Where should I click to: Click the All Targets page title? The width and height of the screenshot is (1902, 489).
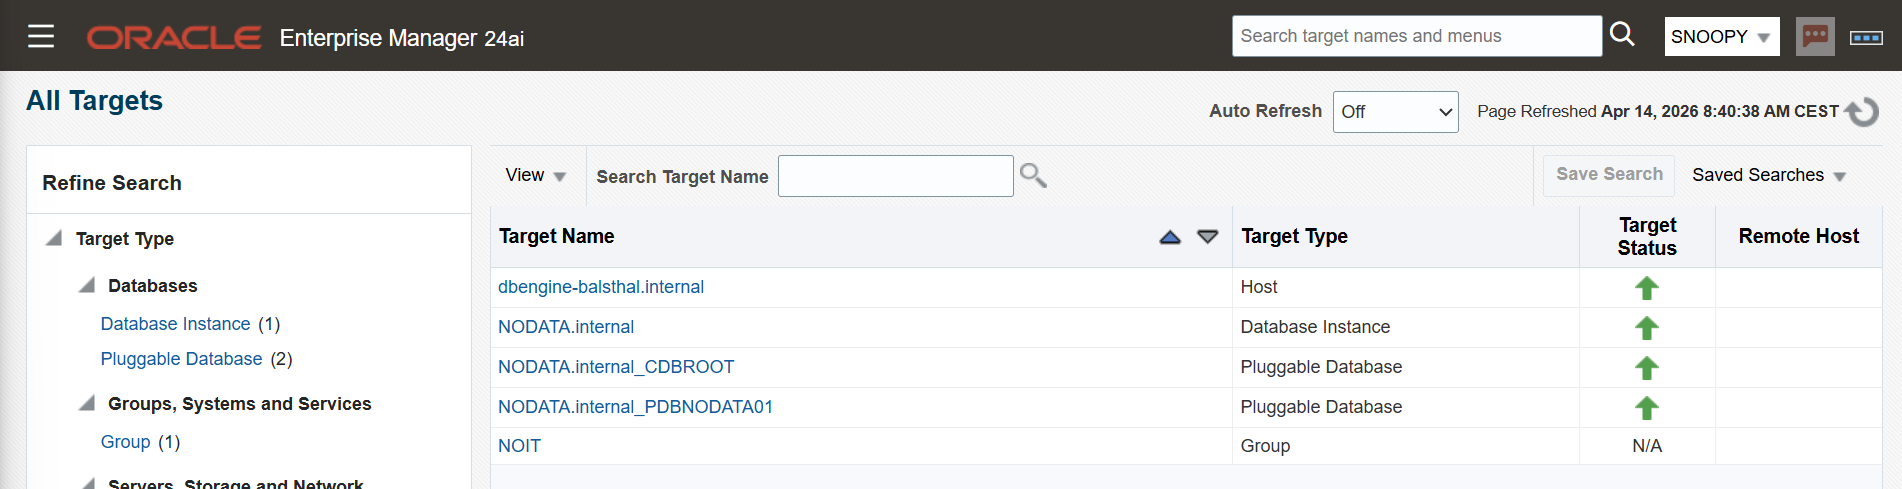tap(94, 101)
